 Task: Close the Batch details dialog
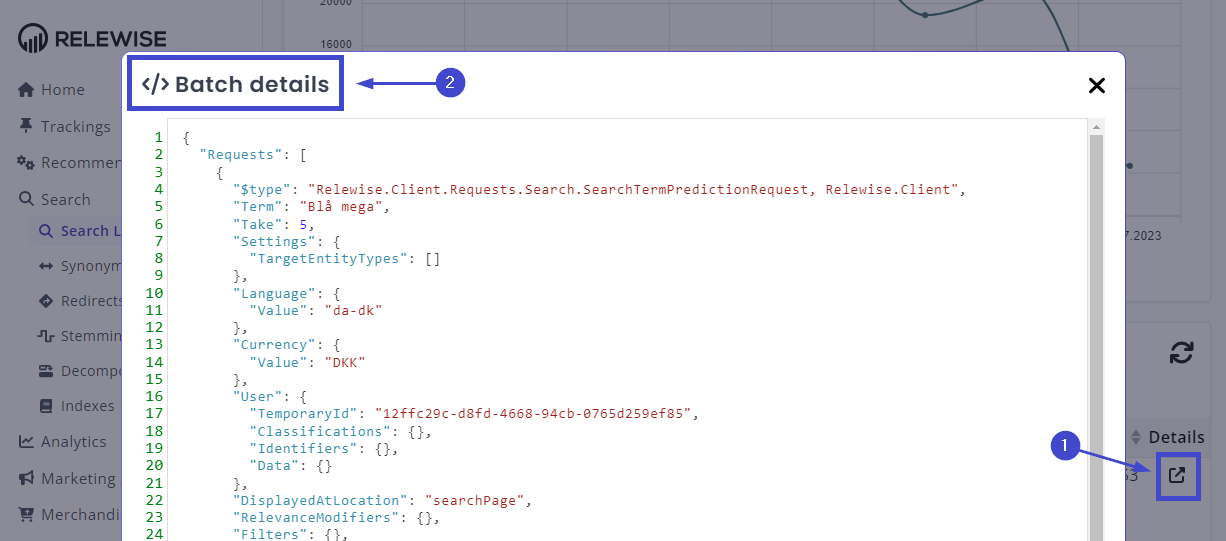[1096, 86]
